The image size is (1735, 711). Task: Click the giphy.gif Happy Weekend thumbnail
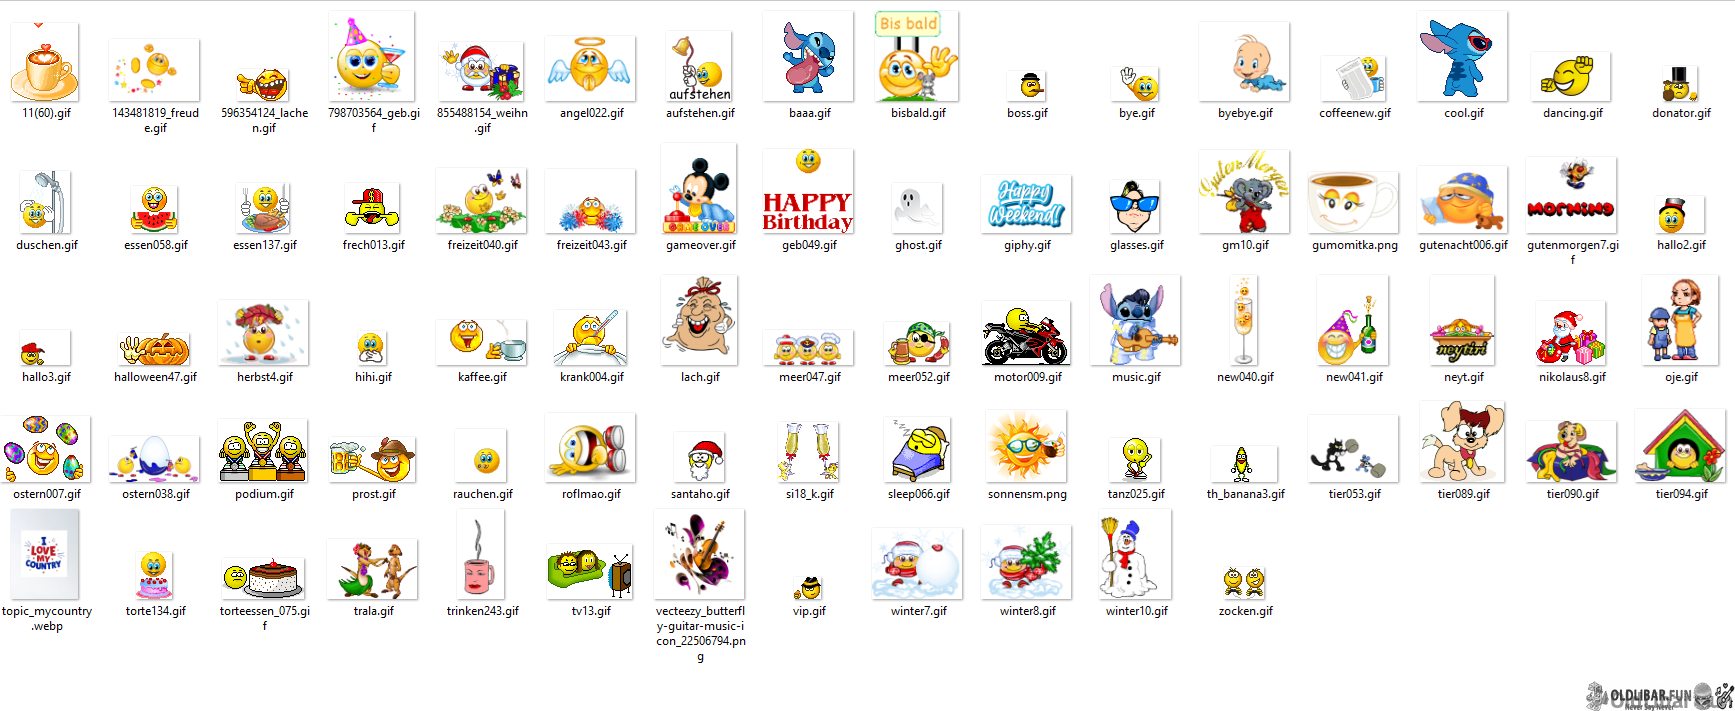[1026, 204]
